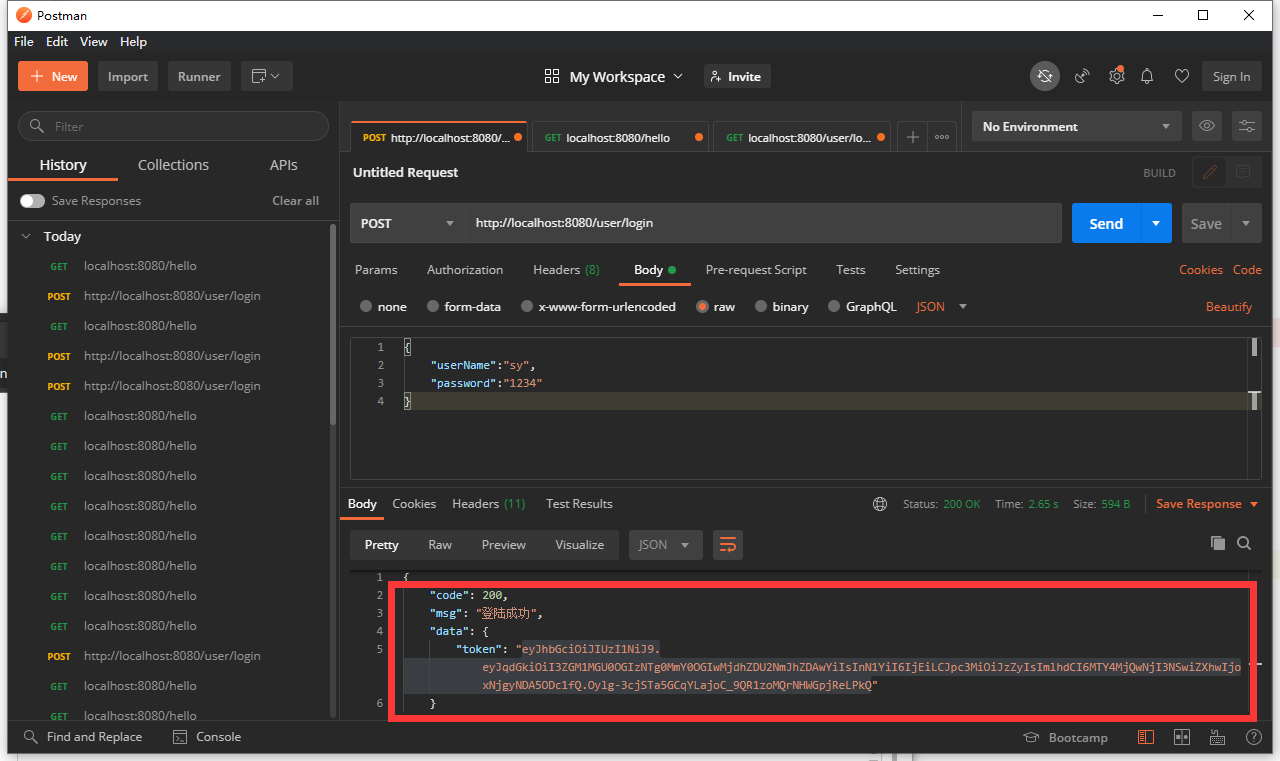Open the View menu
Viewport: 1280px width, 761px height.
(94, 42)
